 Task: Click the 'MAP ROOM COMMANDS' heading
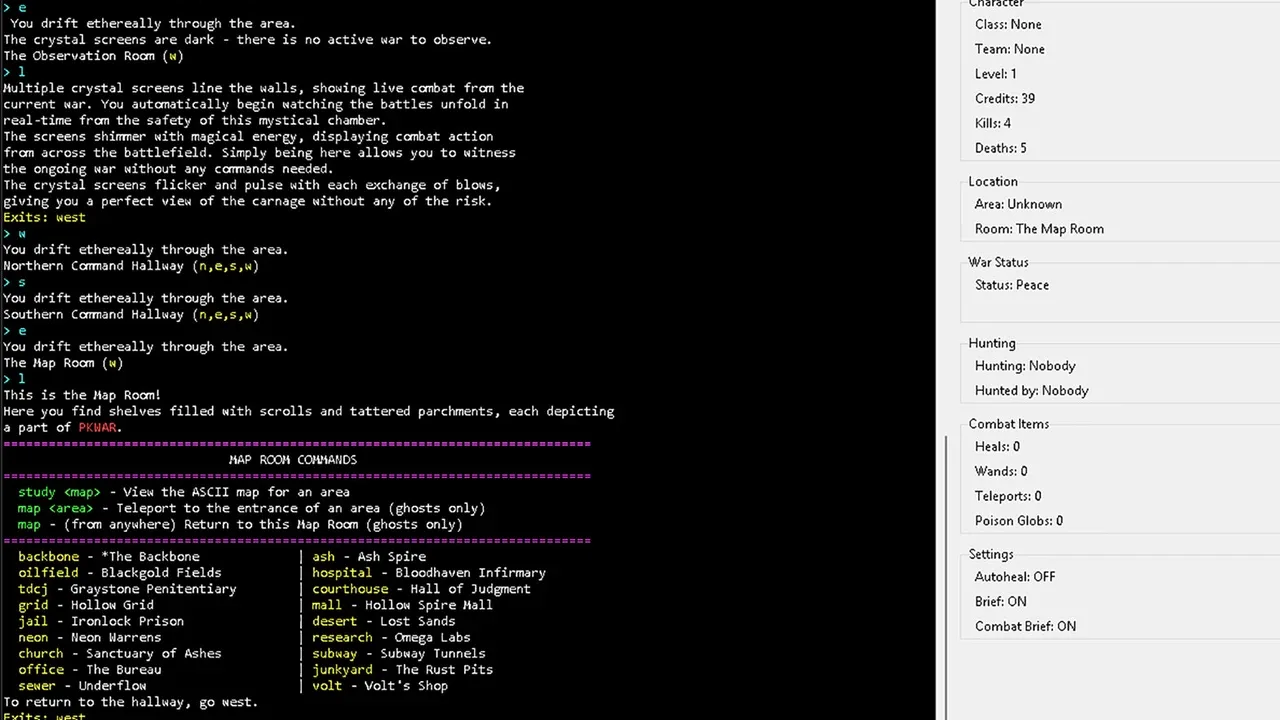tap(293, 460)
